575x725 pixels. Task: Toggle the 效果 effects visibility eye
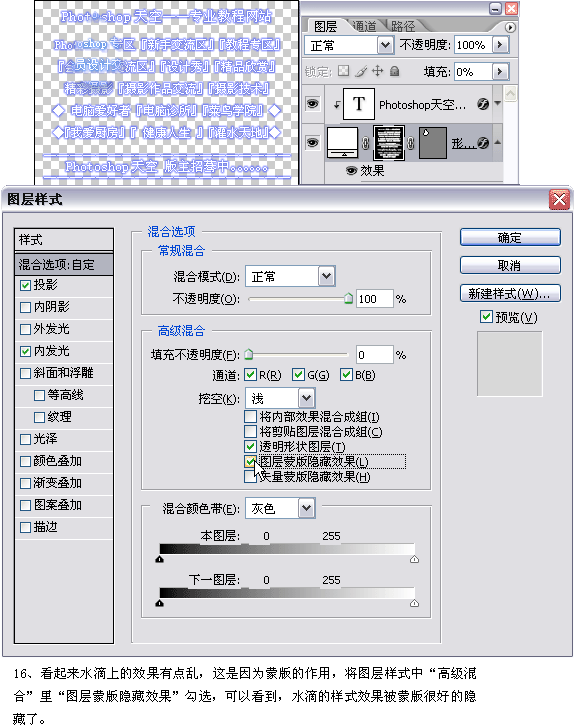(351, 171)
